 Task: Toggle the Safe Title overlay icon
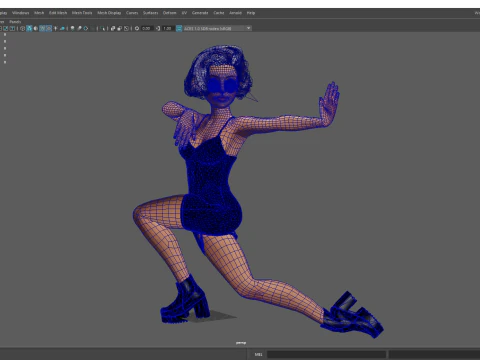(12, 28)
